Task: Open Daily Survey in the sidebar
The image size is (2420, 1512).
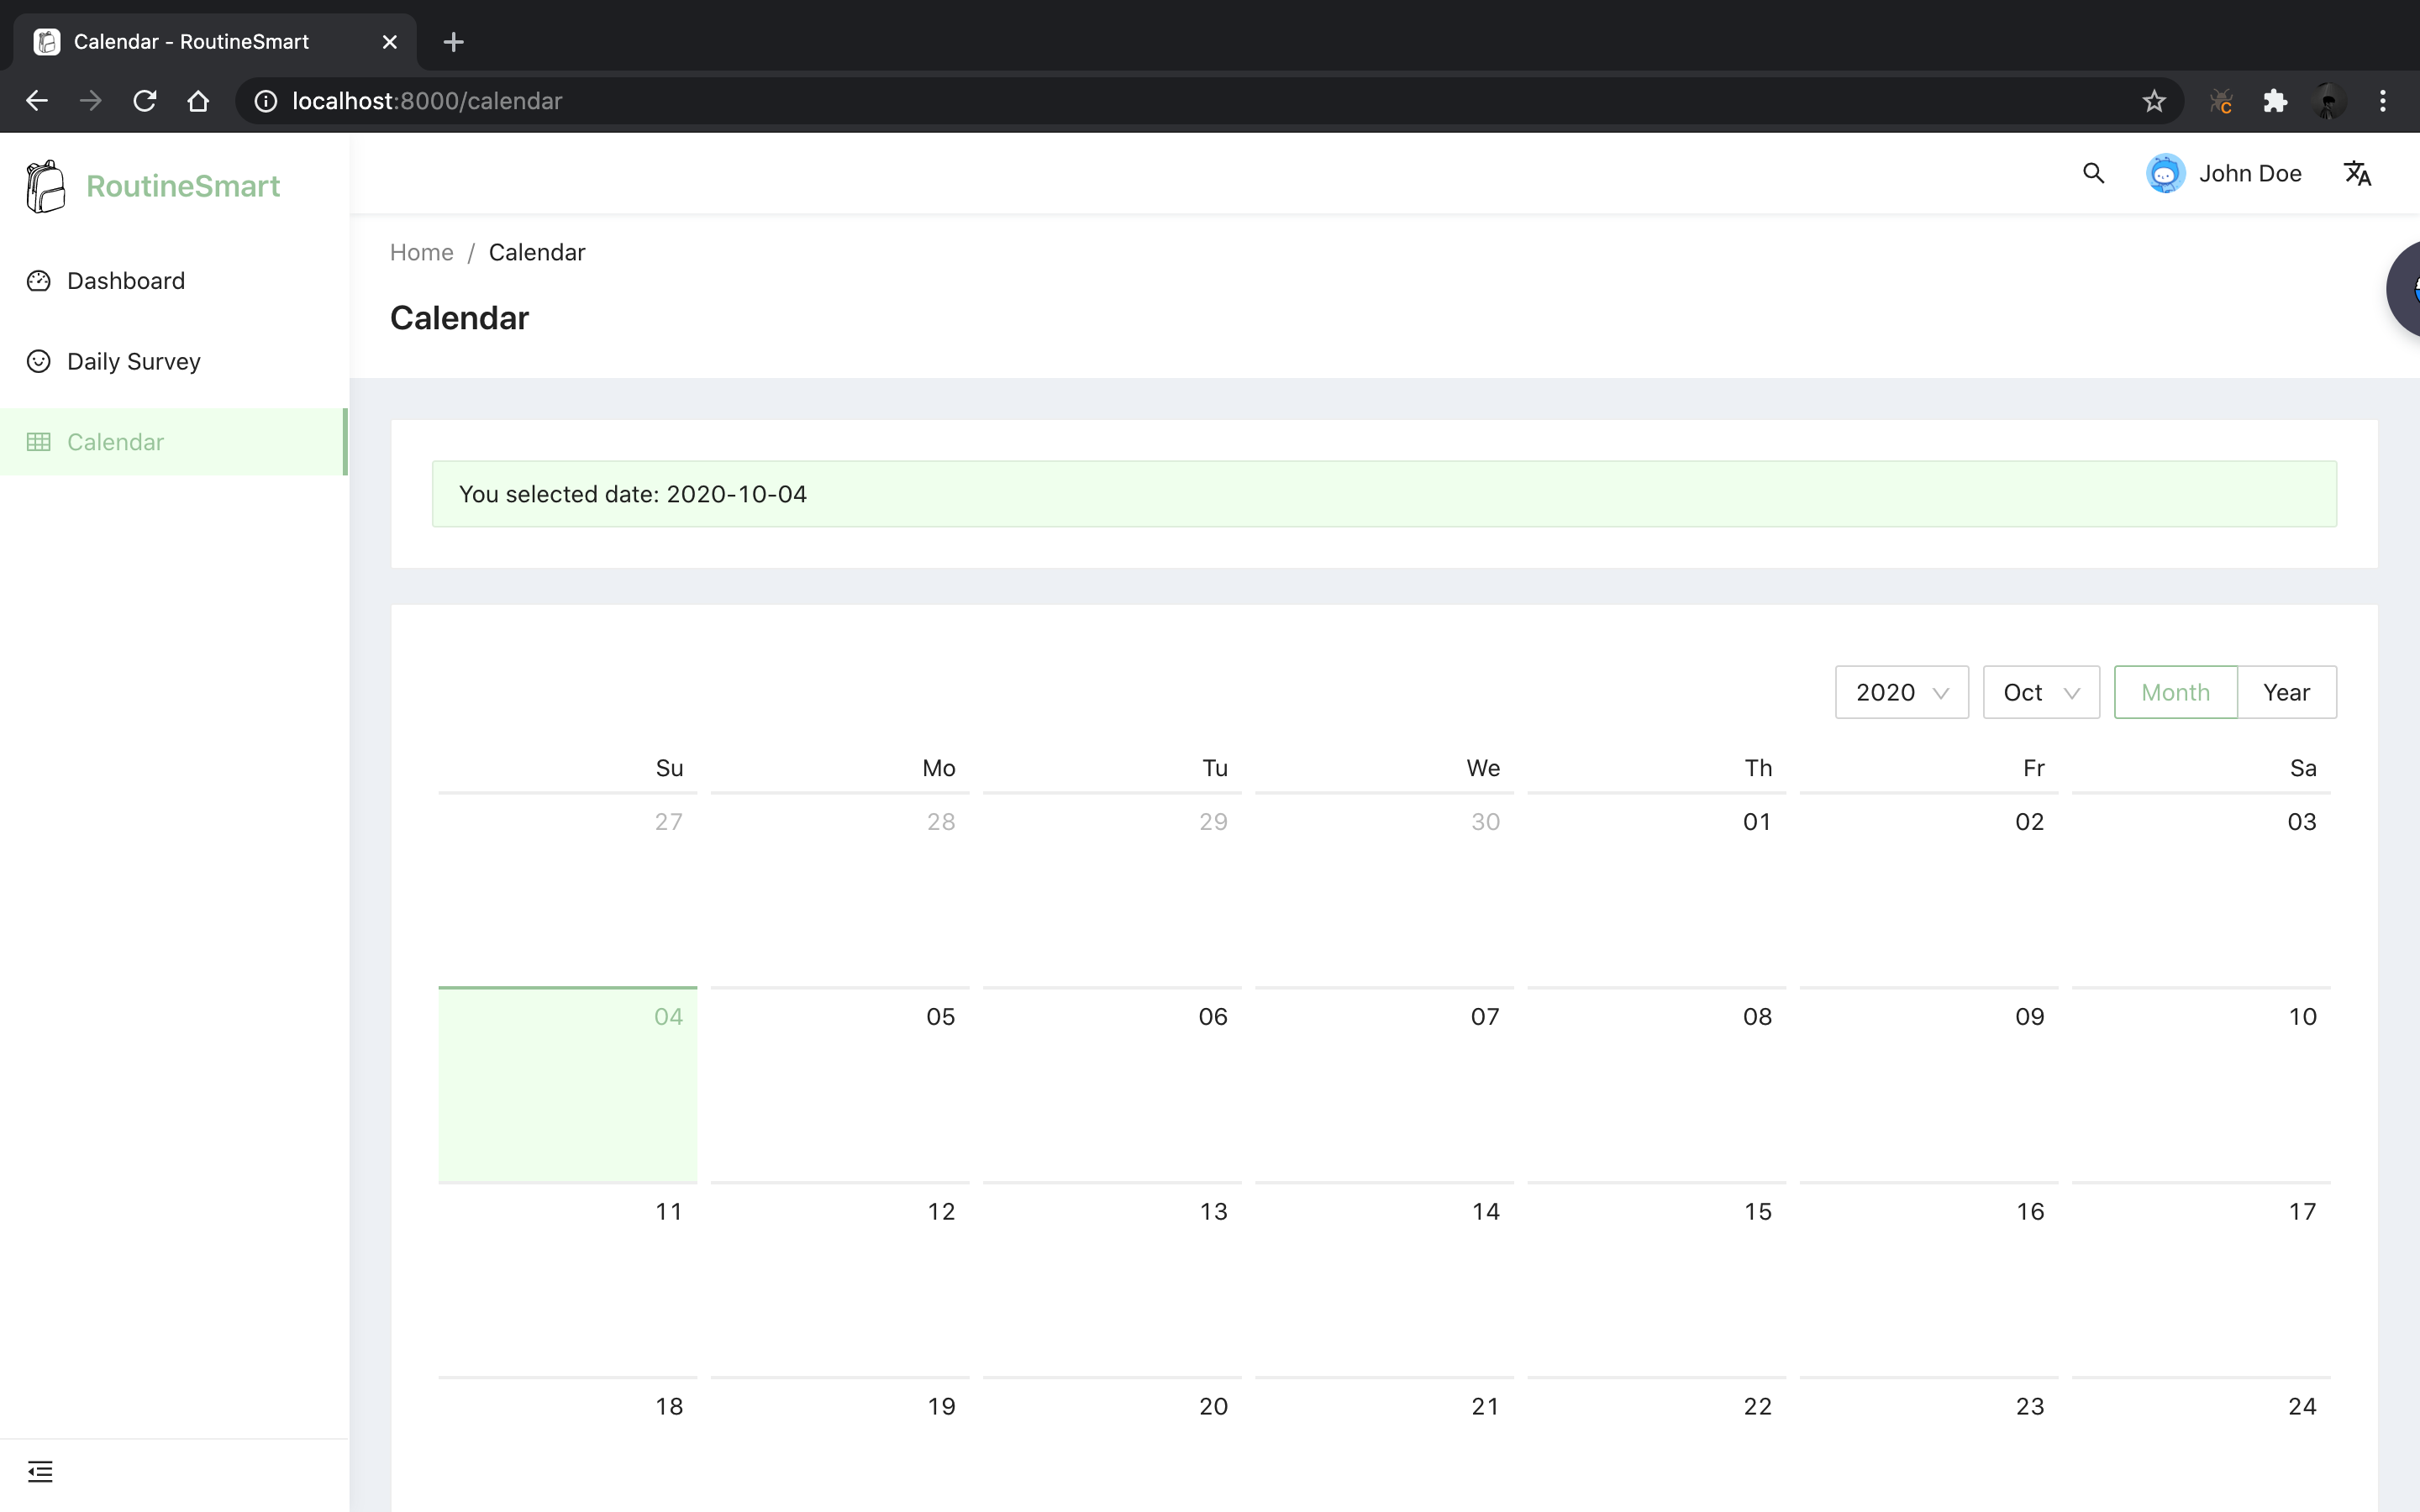Action: tap(133, 361)
